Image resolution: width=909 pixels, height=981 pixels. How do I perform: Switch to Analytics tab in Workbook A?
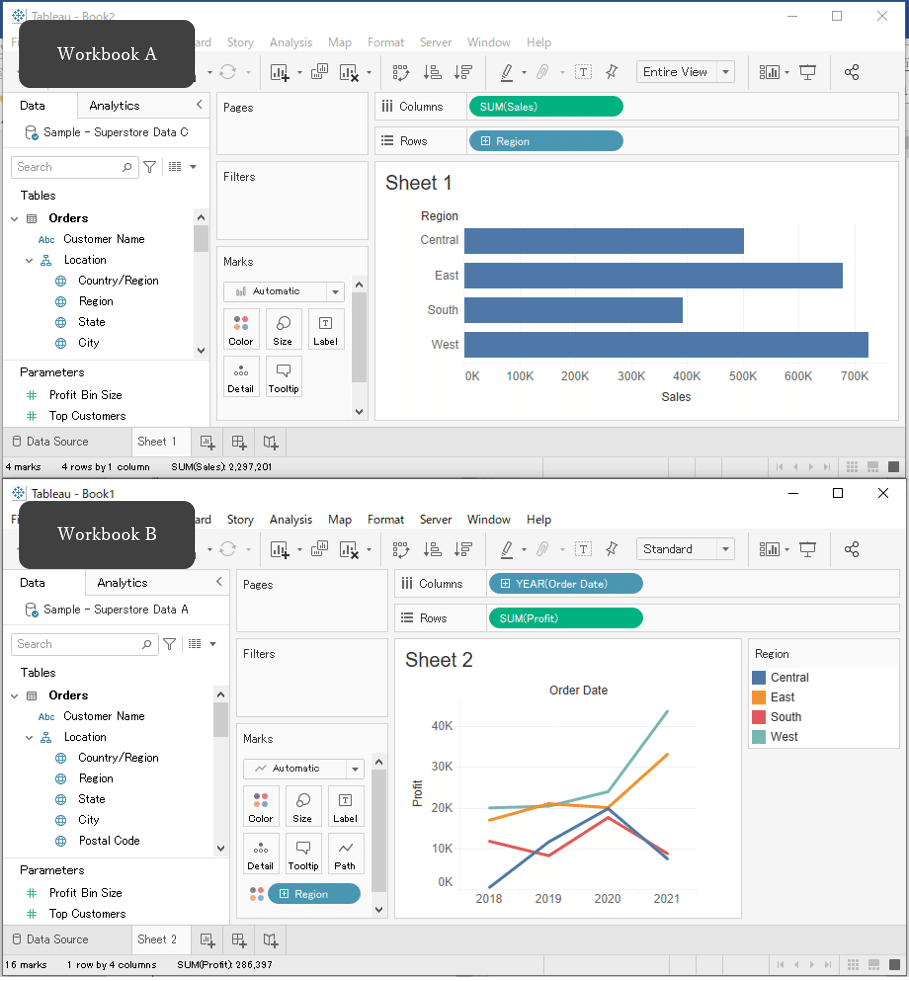click(x=114, y=105)
